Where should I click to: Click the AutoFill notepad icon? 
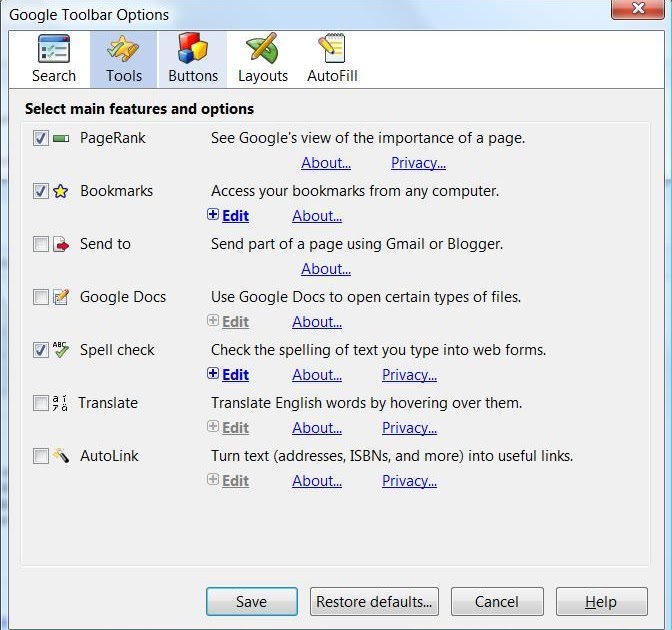[x=332, y=48]
